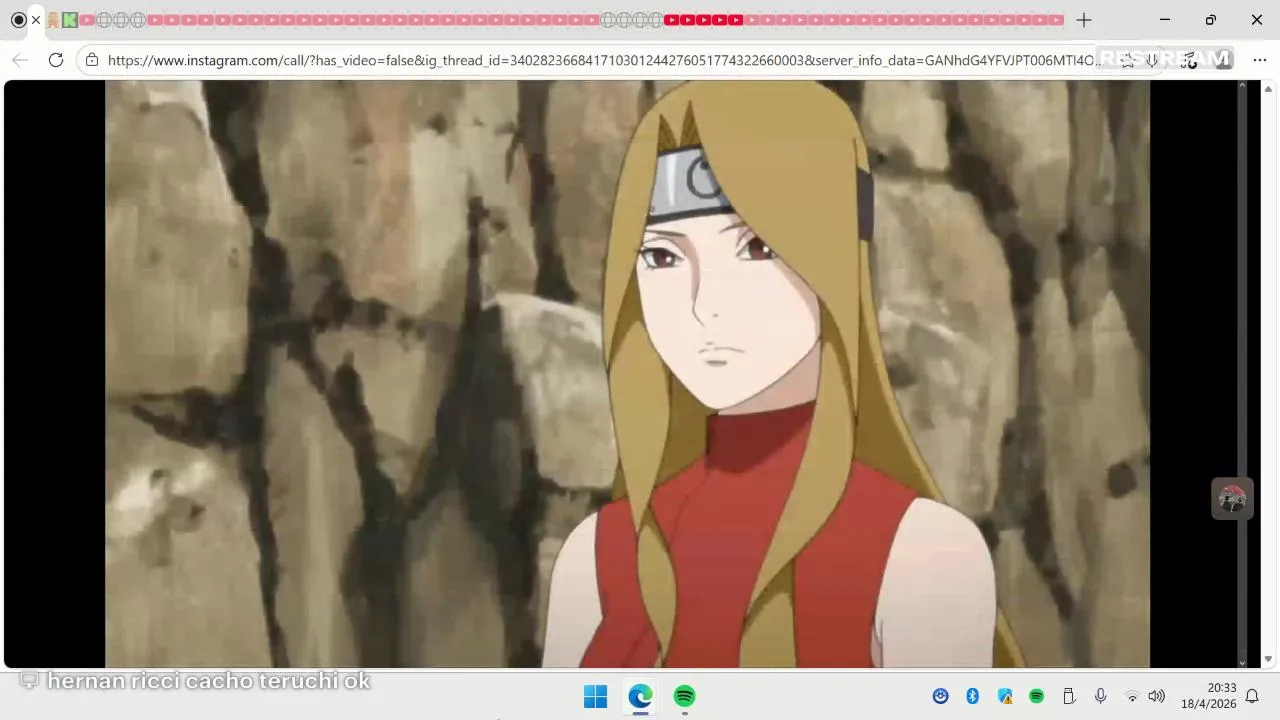
Task: Open Microsoft Edge from the taskbar
Action: [x=640, y=696]
